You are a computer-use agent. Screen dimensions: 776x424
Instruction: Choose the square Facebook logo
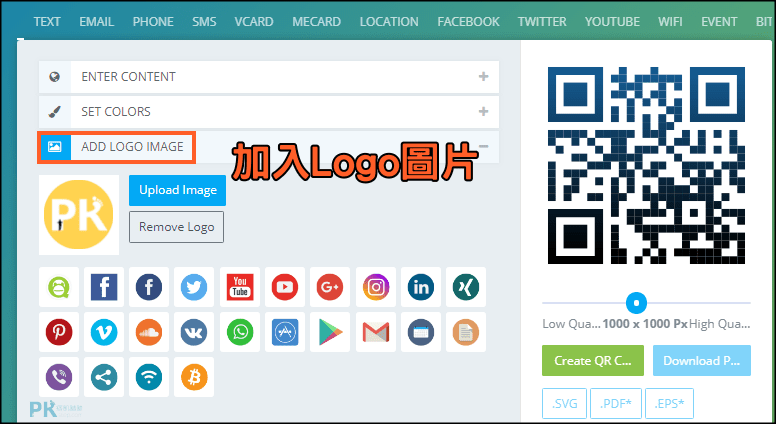click(104, 287)
